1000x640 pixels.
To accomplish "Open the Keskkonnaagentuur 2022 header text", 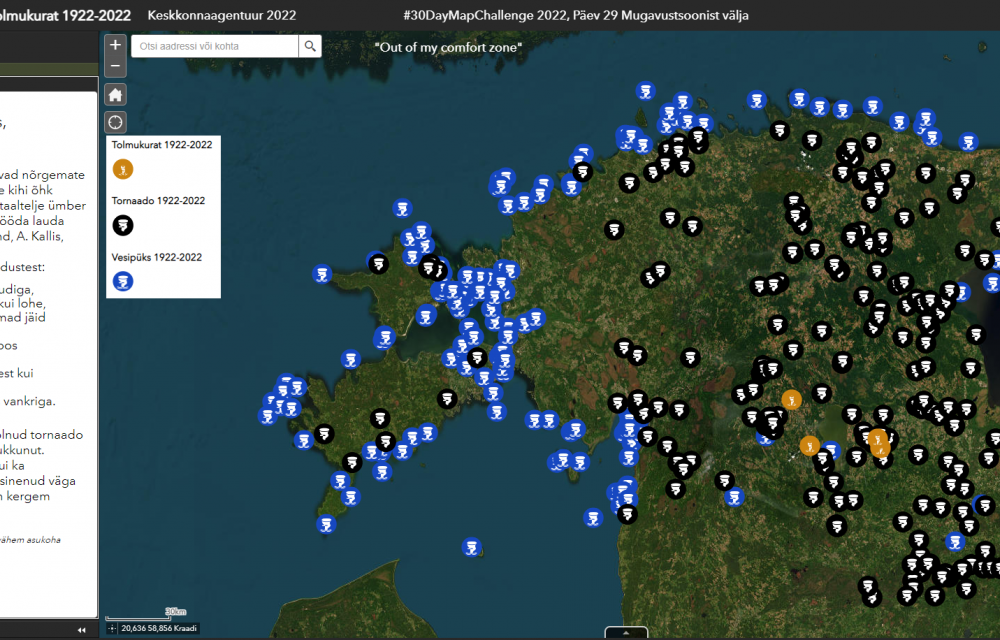I will [x=222, y=15].
